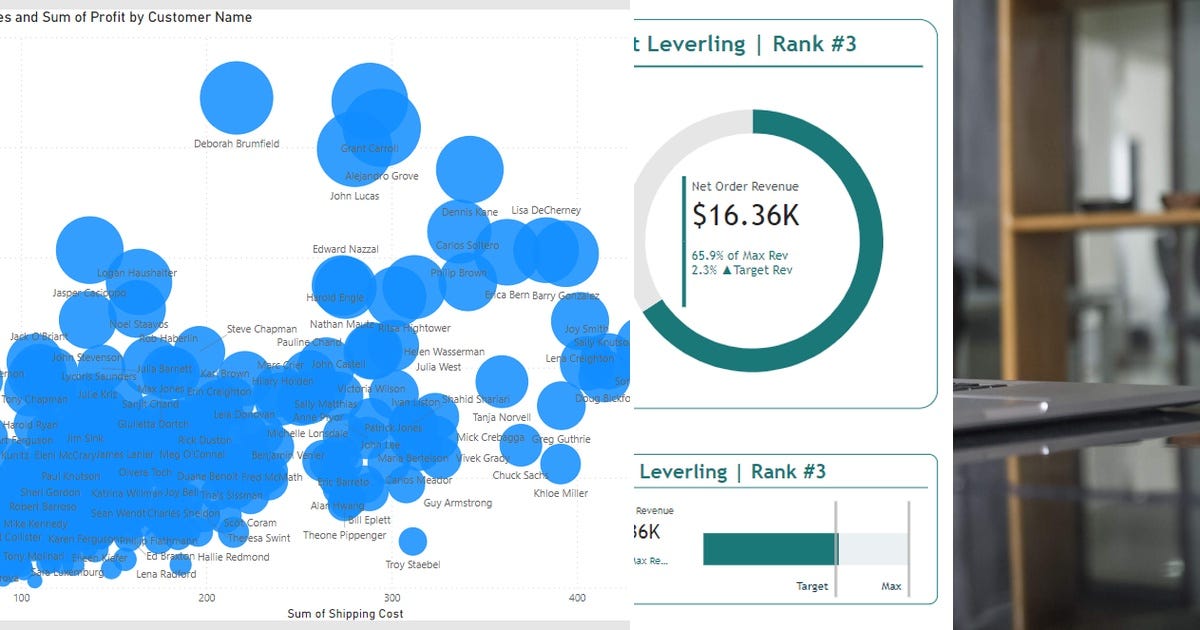Select the teal bullet chart bar
This screenshot has height=630, width=1200.
coord(770,547)
